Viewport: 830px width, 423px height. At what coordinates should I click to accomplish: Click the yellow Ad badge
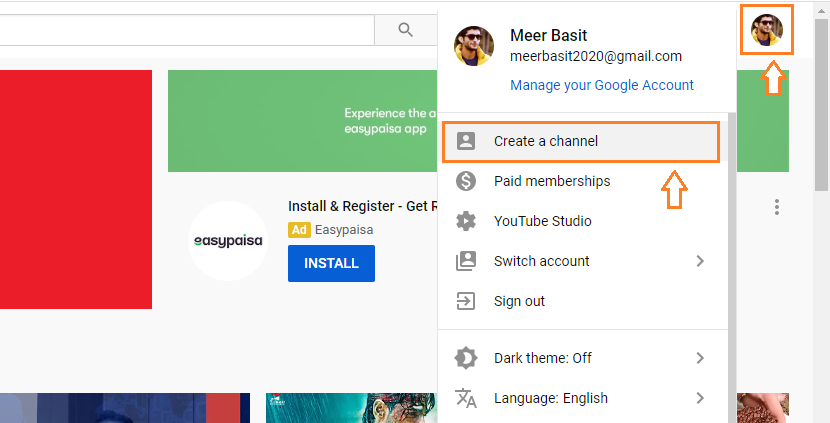[299, 230]
